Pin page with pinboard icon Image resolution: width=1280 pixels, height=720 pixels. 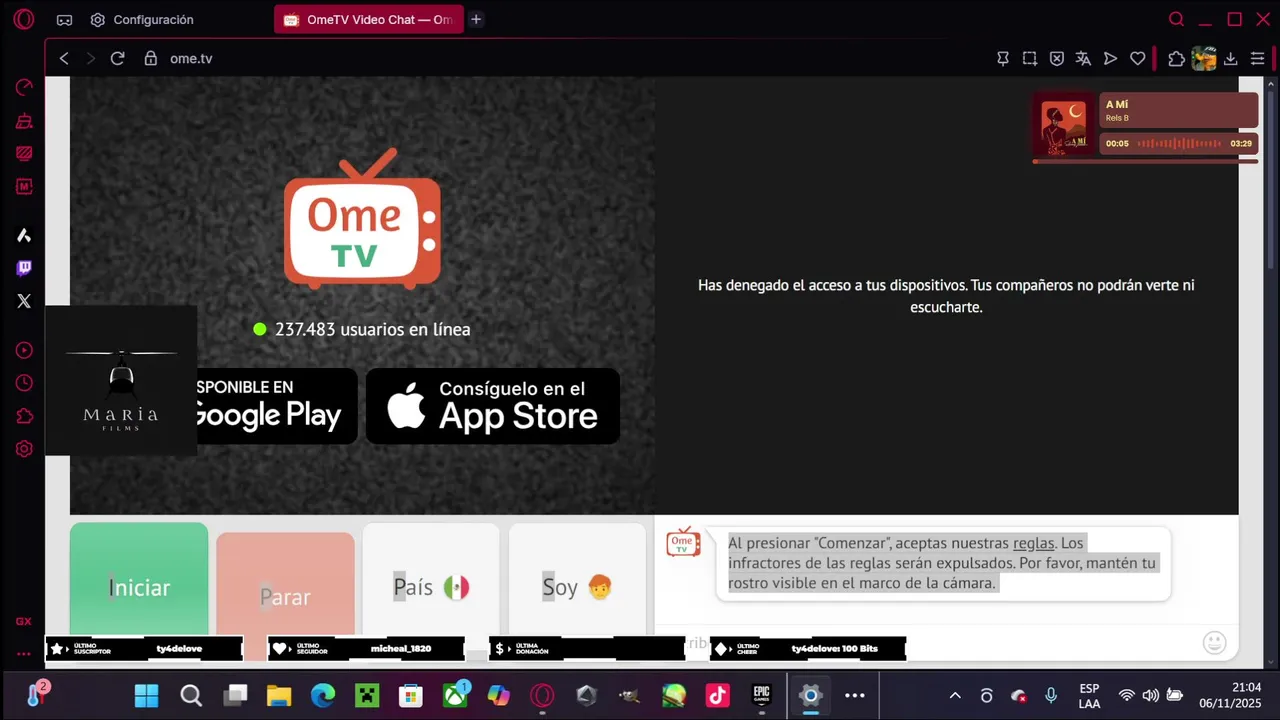[1003, 58]
